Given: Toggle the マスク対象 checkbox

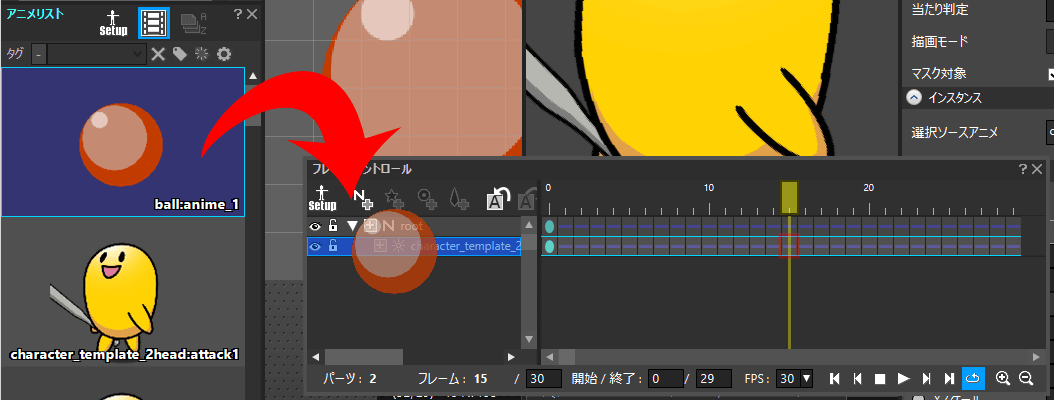Looking at the screenshot, I should point(1051,73).
